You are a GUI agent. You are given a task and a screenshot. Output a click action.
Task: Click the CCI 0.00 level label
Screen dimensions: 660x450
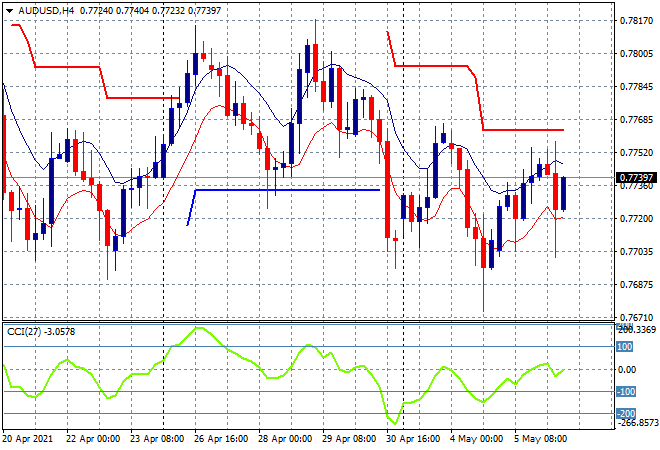[627, 370]
